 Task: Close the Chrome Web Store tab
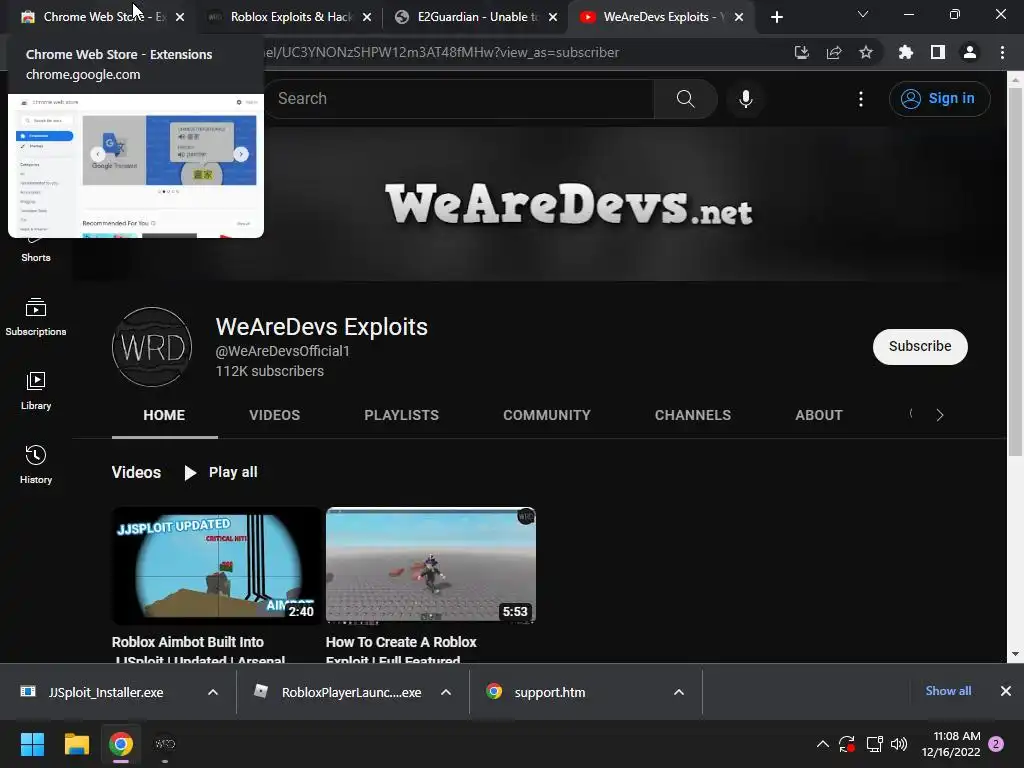pyautogui.click(x=180, y=17)
